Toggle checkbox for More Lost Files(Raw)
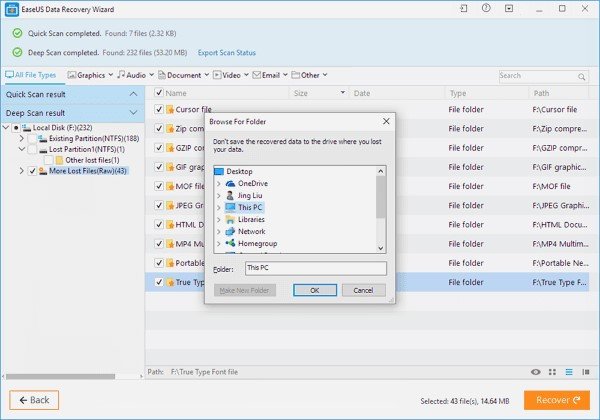Viewport: 600px width, 420px height. (33, 171)
